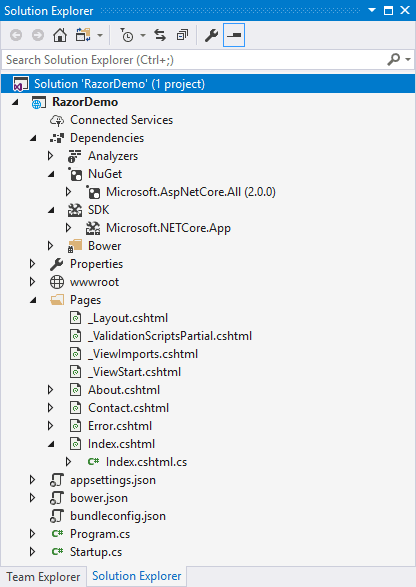Screen dimensions: 416x587
Task: Click the Back navigation arrow icon
Action: pos(16,35)
